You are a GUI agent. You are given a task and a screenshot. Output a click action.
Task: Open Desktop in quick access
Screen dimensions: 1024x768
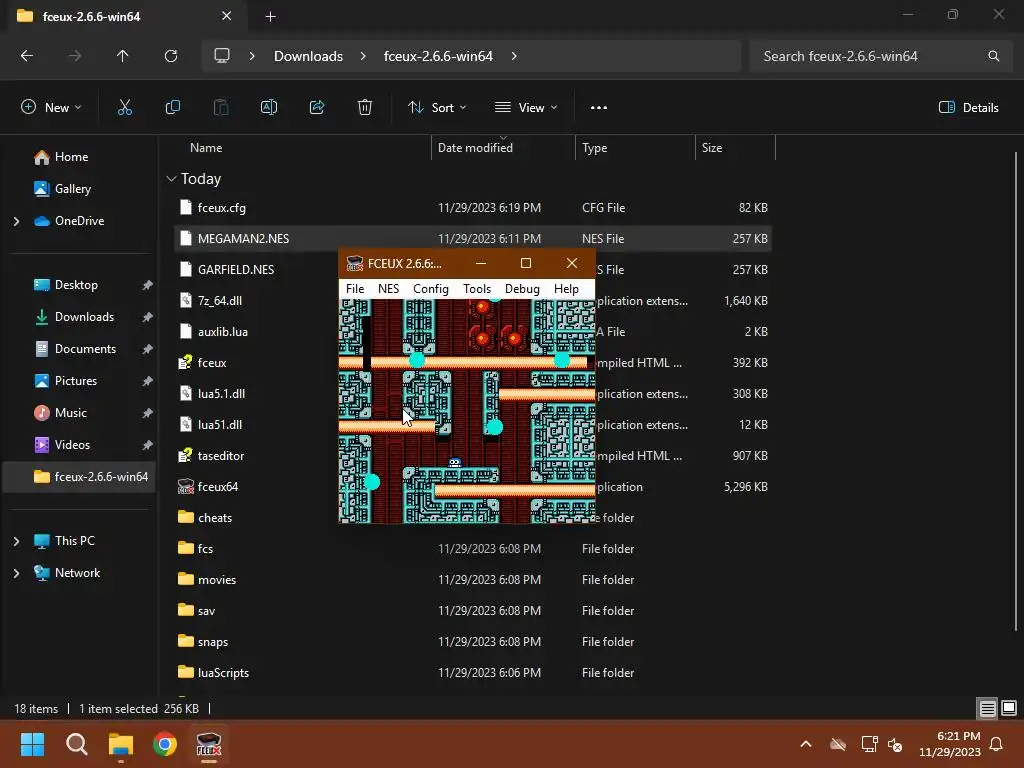click(x=65, y=285)
